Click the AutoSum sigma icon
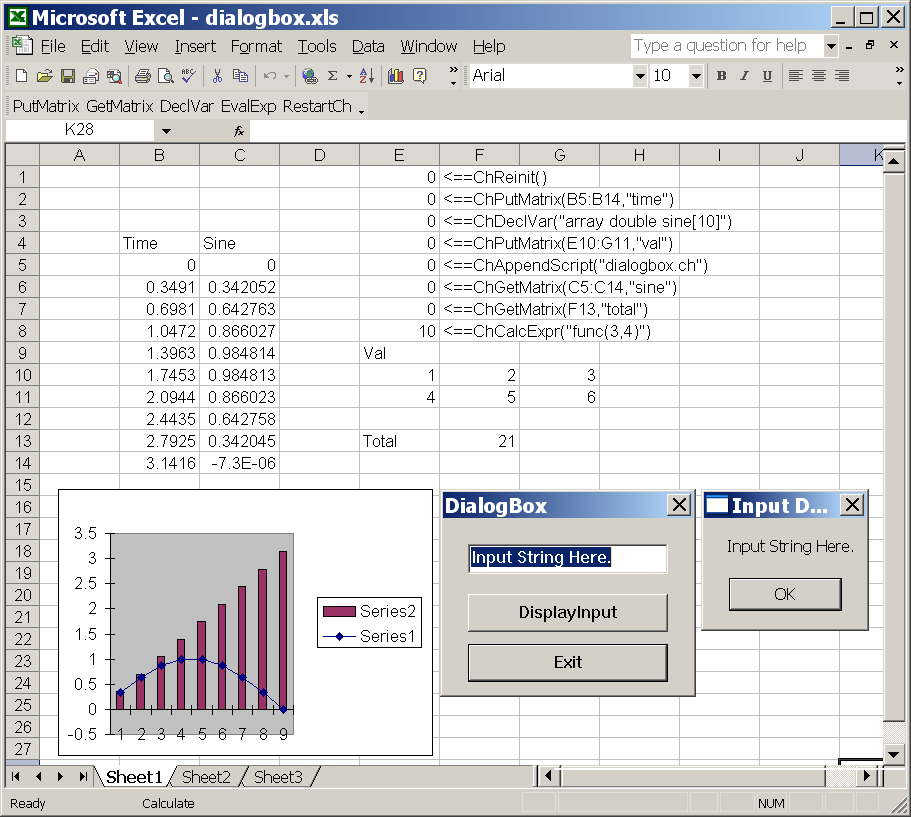Image resolution: width=911 pixels, height=817 pixels. click(332, 76)
